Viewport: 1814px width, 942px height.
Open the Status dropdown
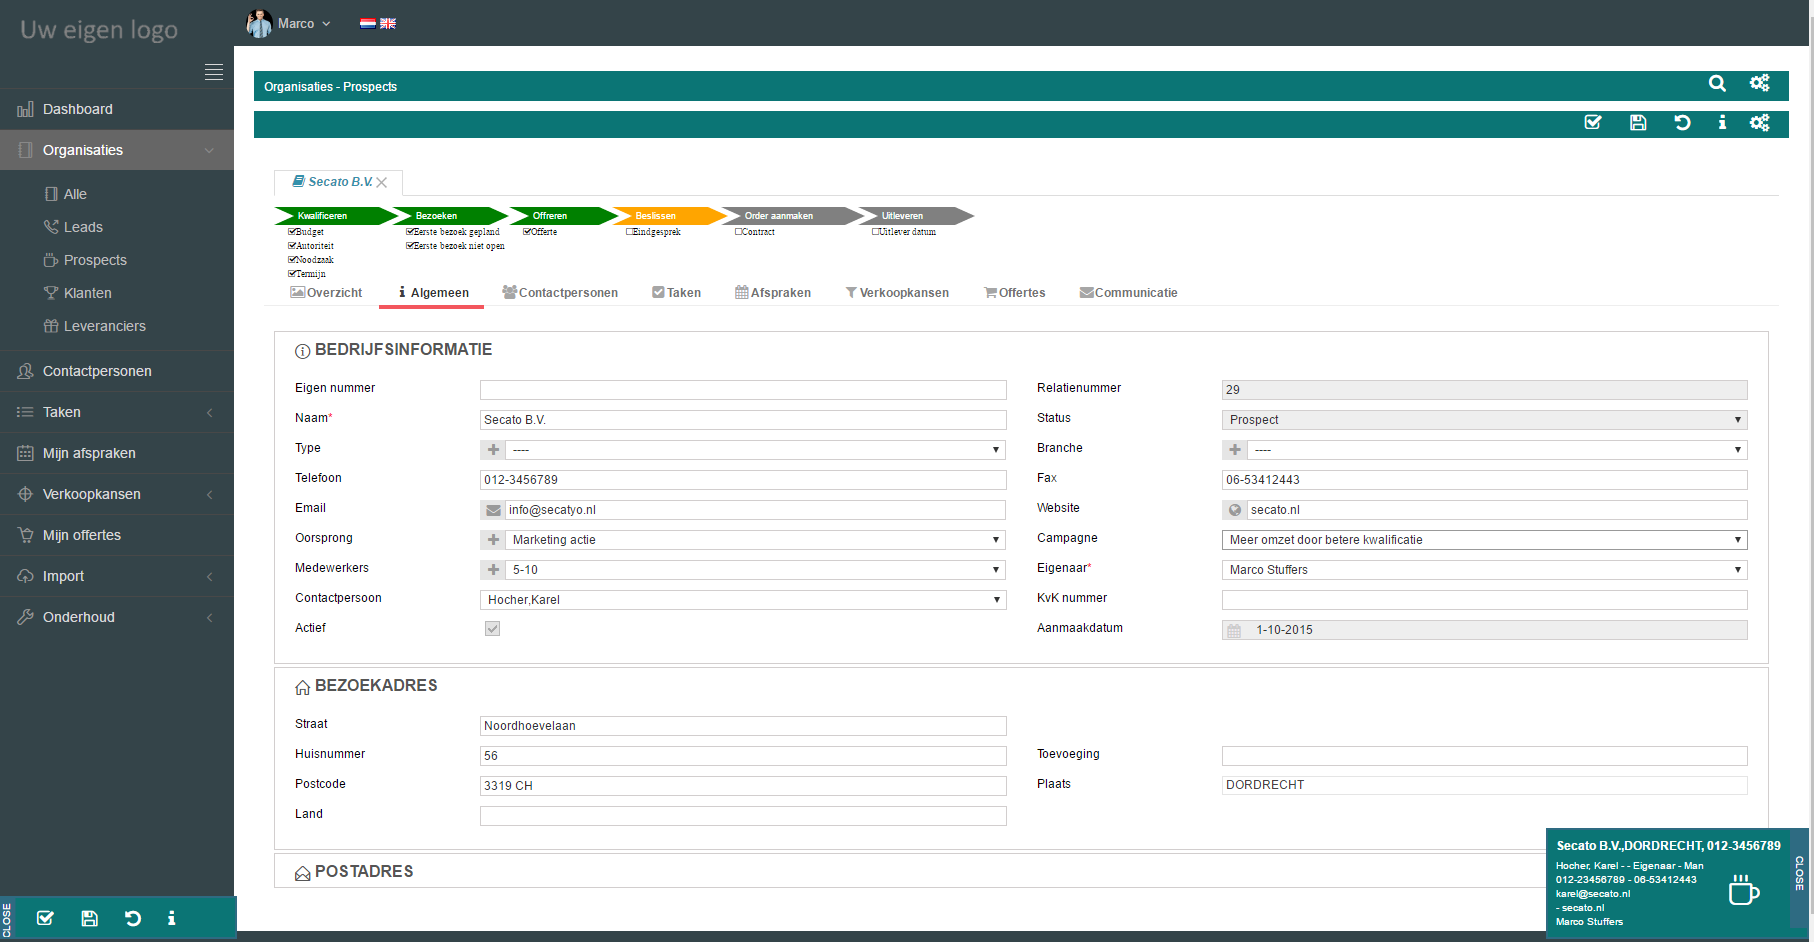[1484, 420]
